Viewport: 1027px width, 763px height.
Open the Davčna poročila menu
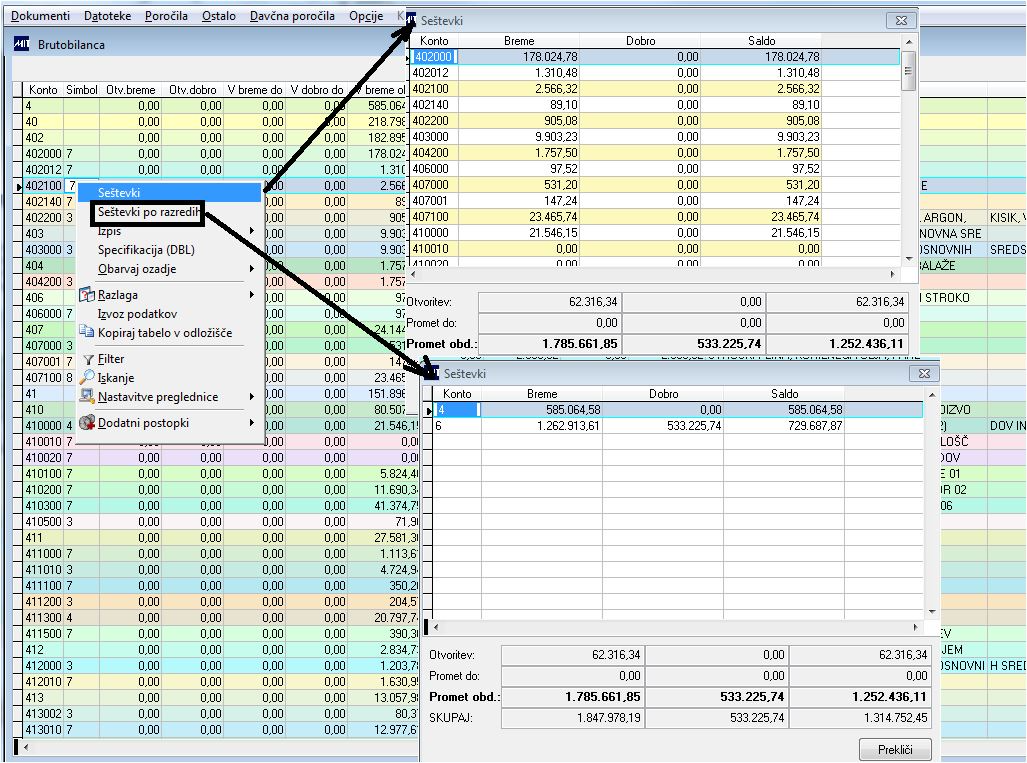(x=292, y=16)
